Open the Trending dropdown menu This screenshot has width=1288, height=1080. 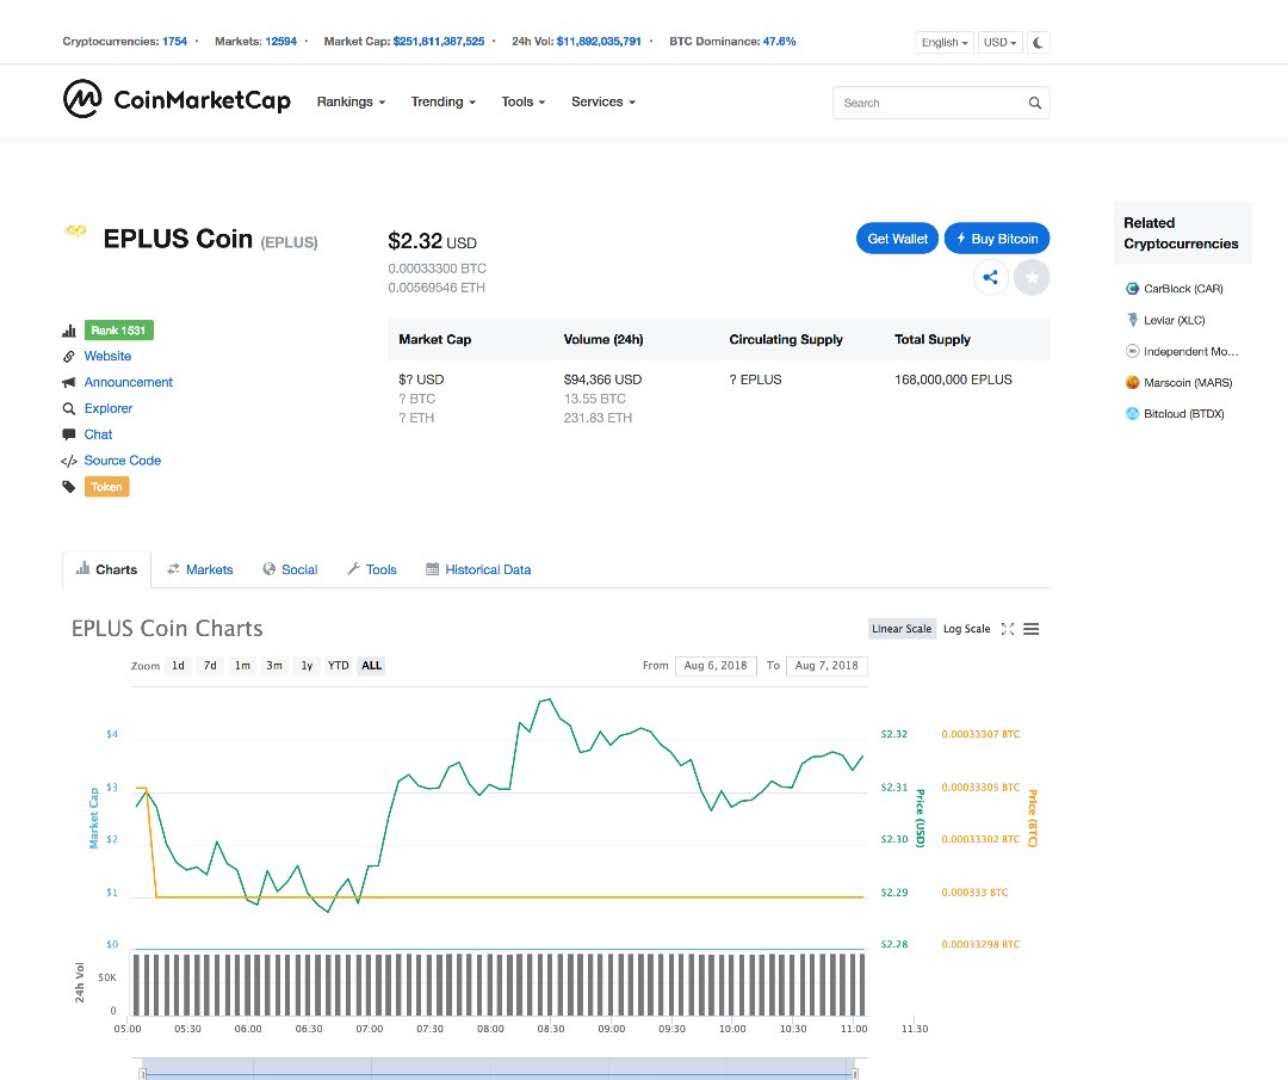pos(443,102)
